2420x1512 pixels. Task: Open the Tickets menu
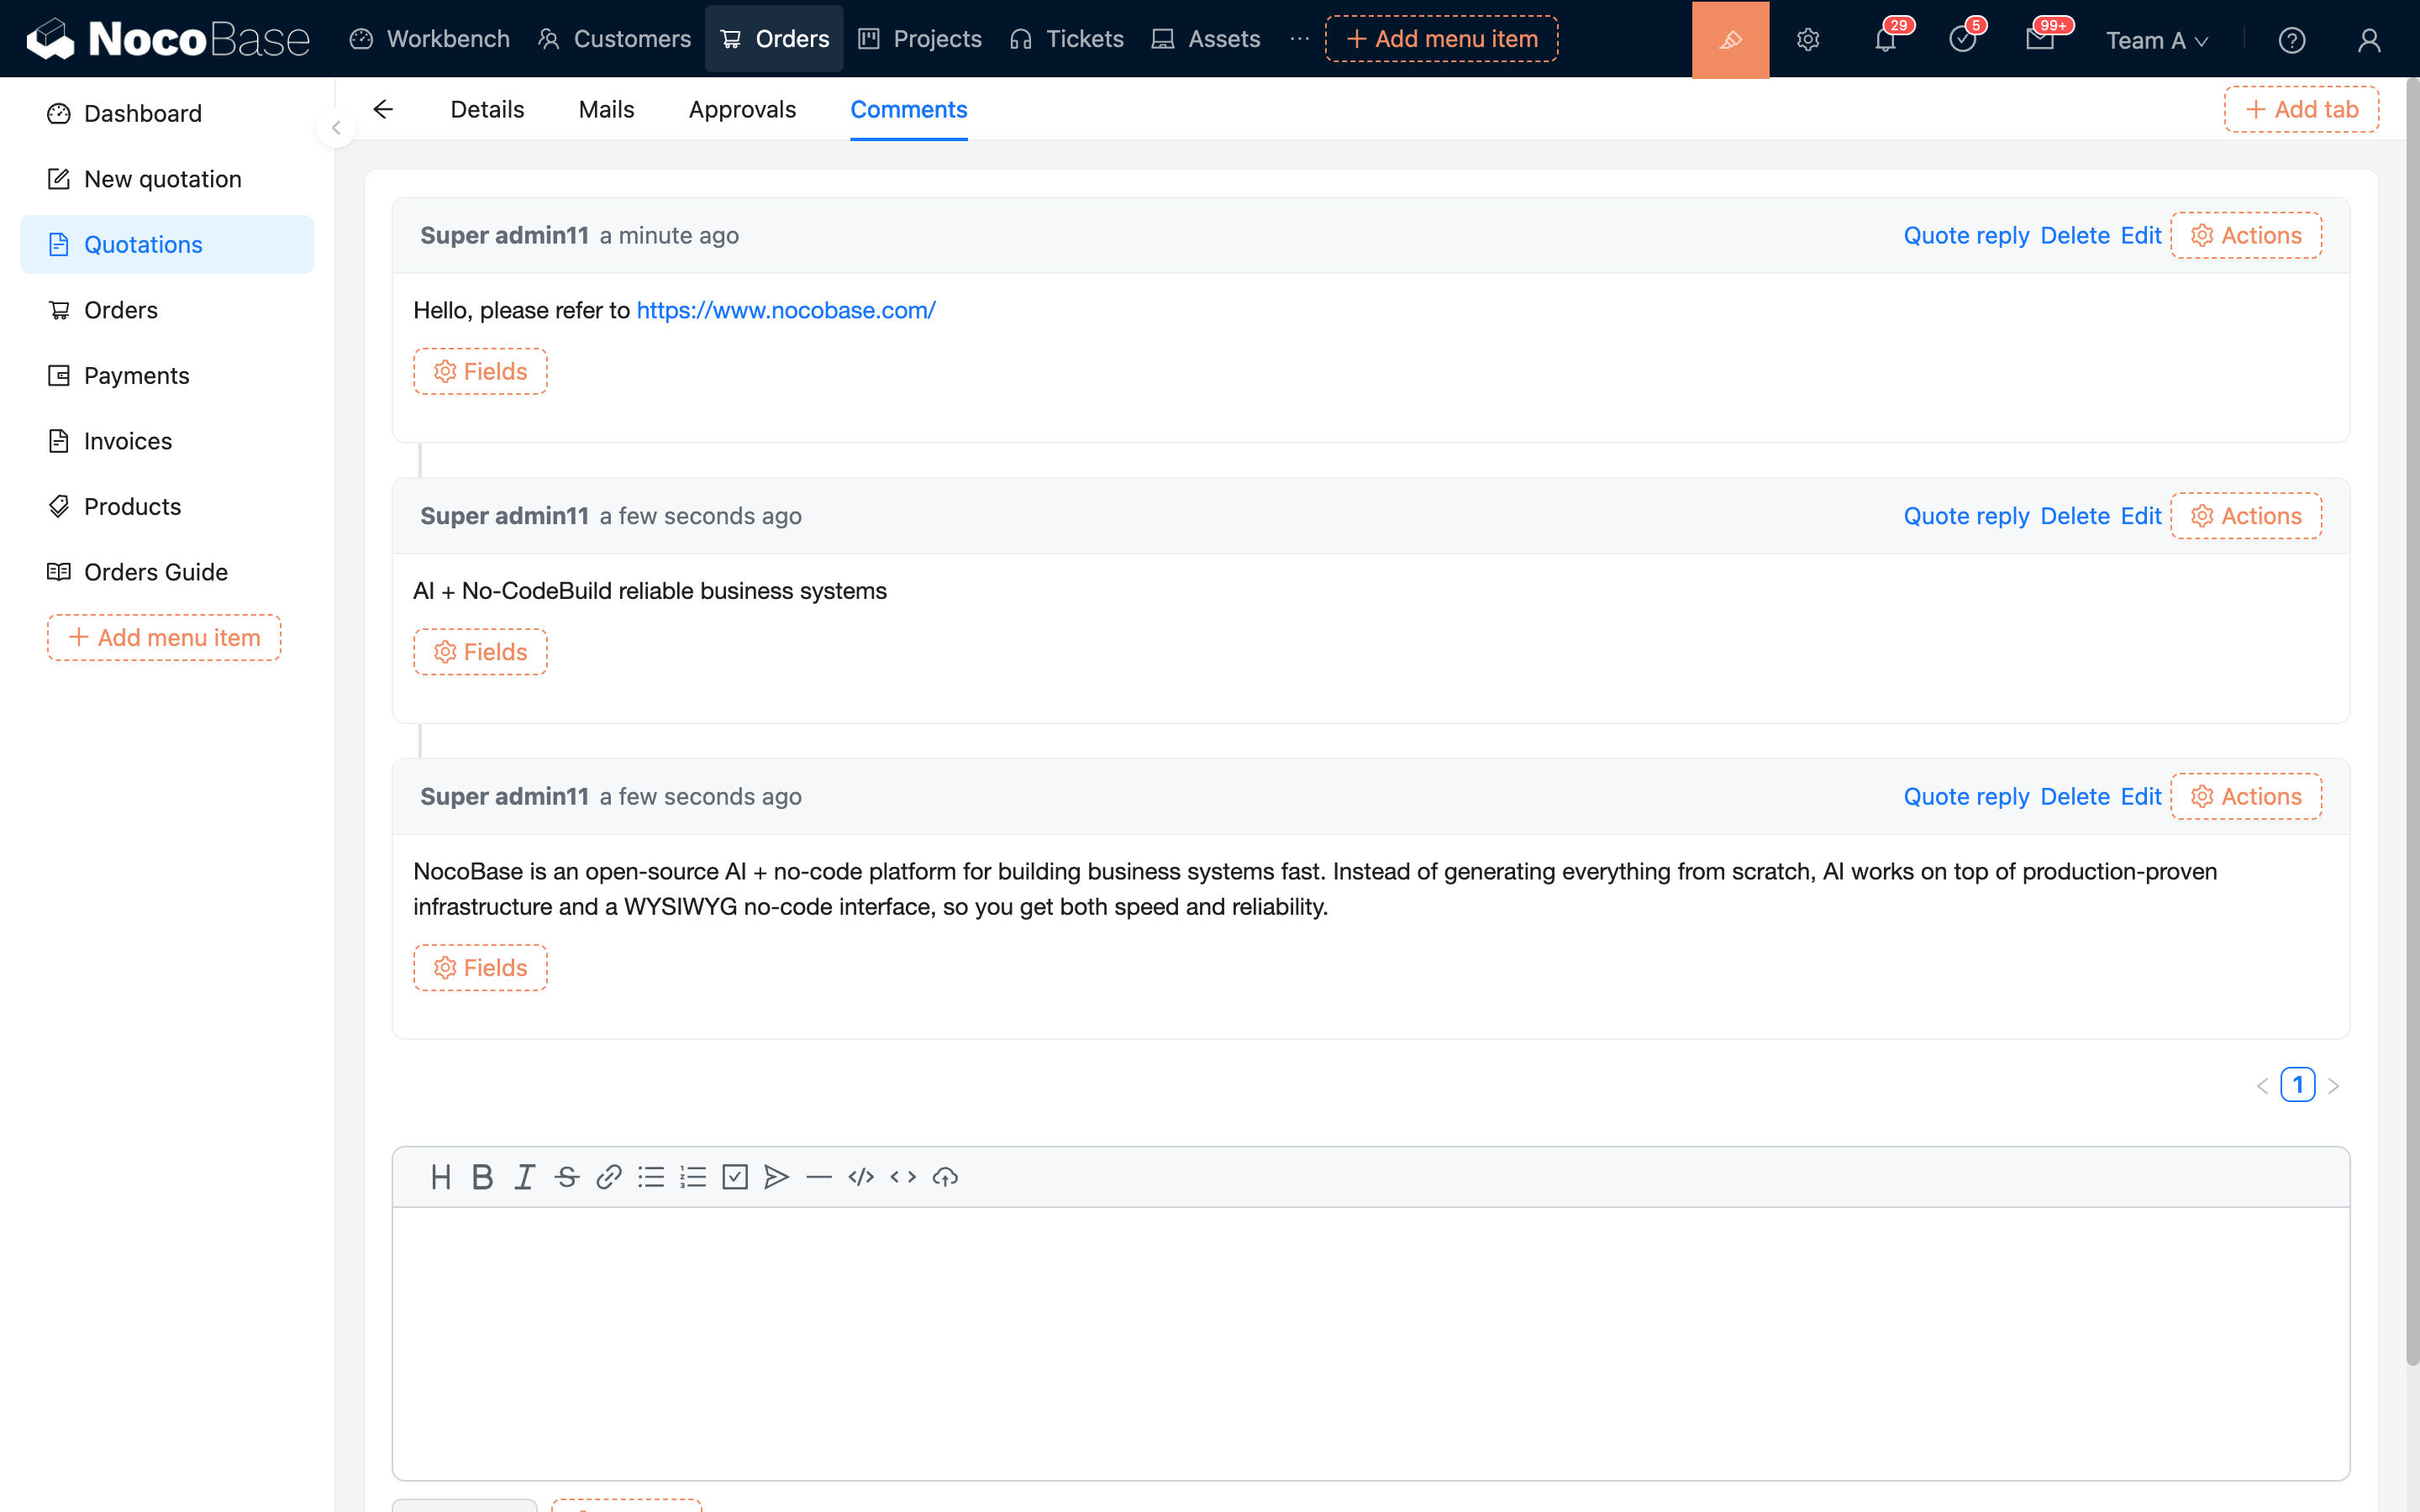coord(1067,39)
